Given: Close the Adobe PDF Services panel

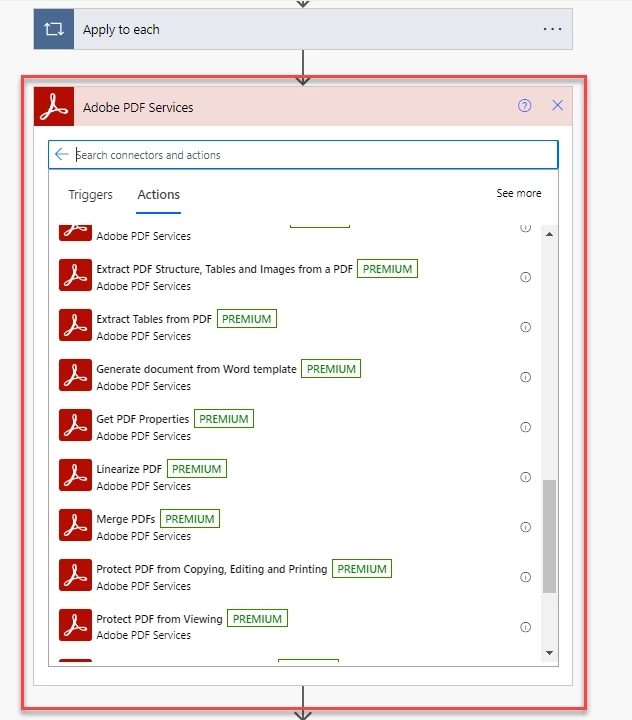Looking at the screenshot, I should coord(558,105).
